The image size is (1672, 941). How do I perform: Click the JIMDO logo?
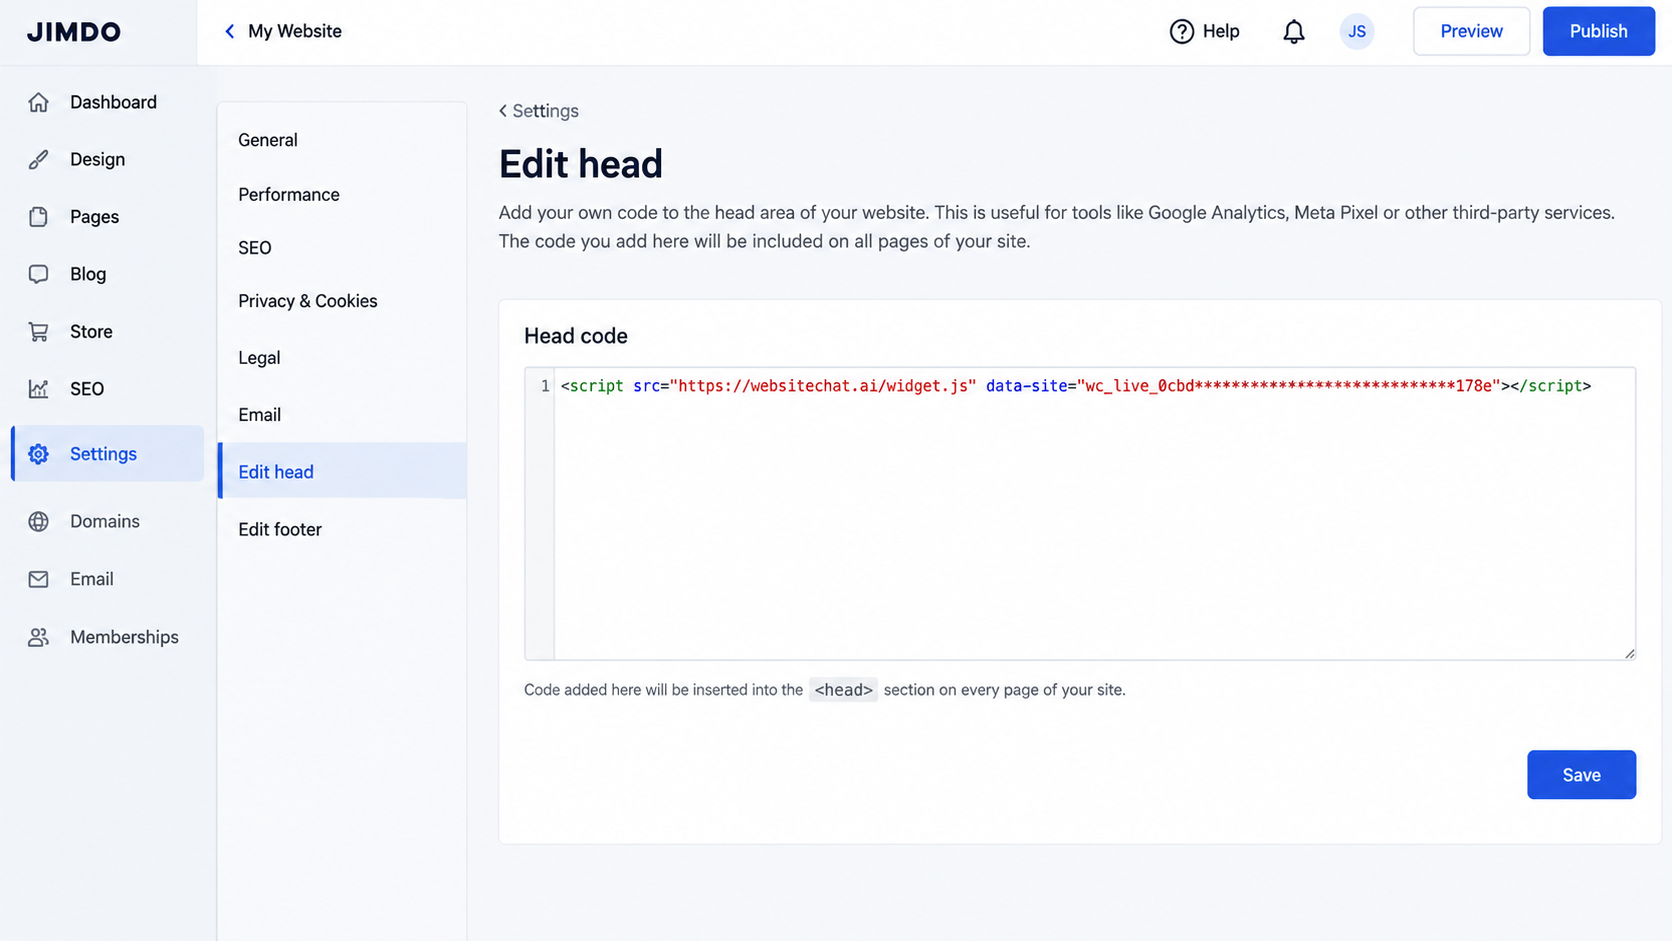74,32
